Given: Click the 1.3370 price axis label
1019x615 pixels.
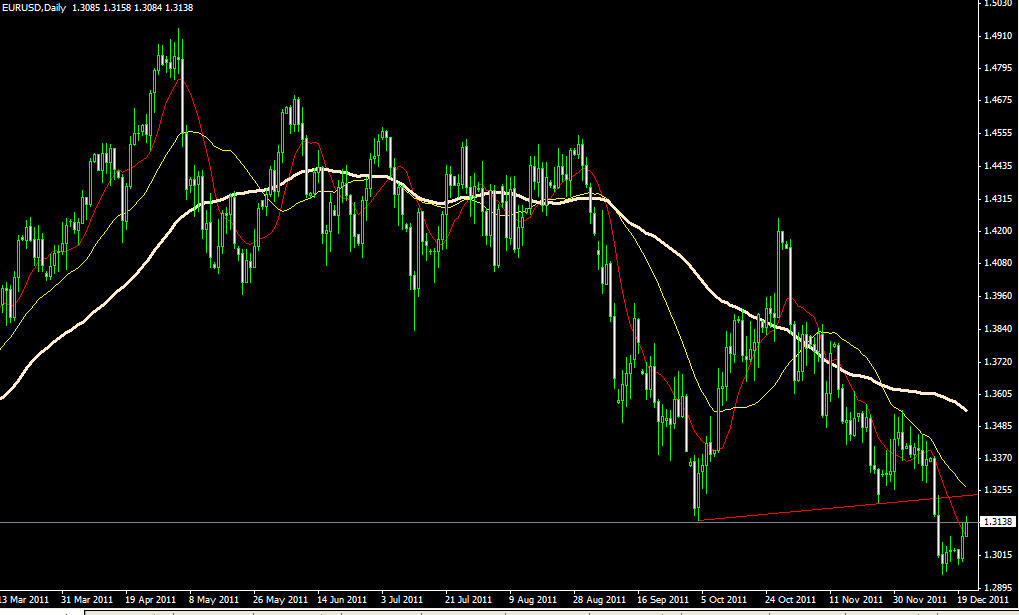Looking at the screenshot, I should coord(998,458).
